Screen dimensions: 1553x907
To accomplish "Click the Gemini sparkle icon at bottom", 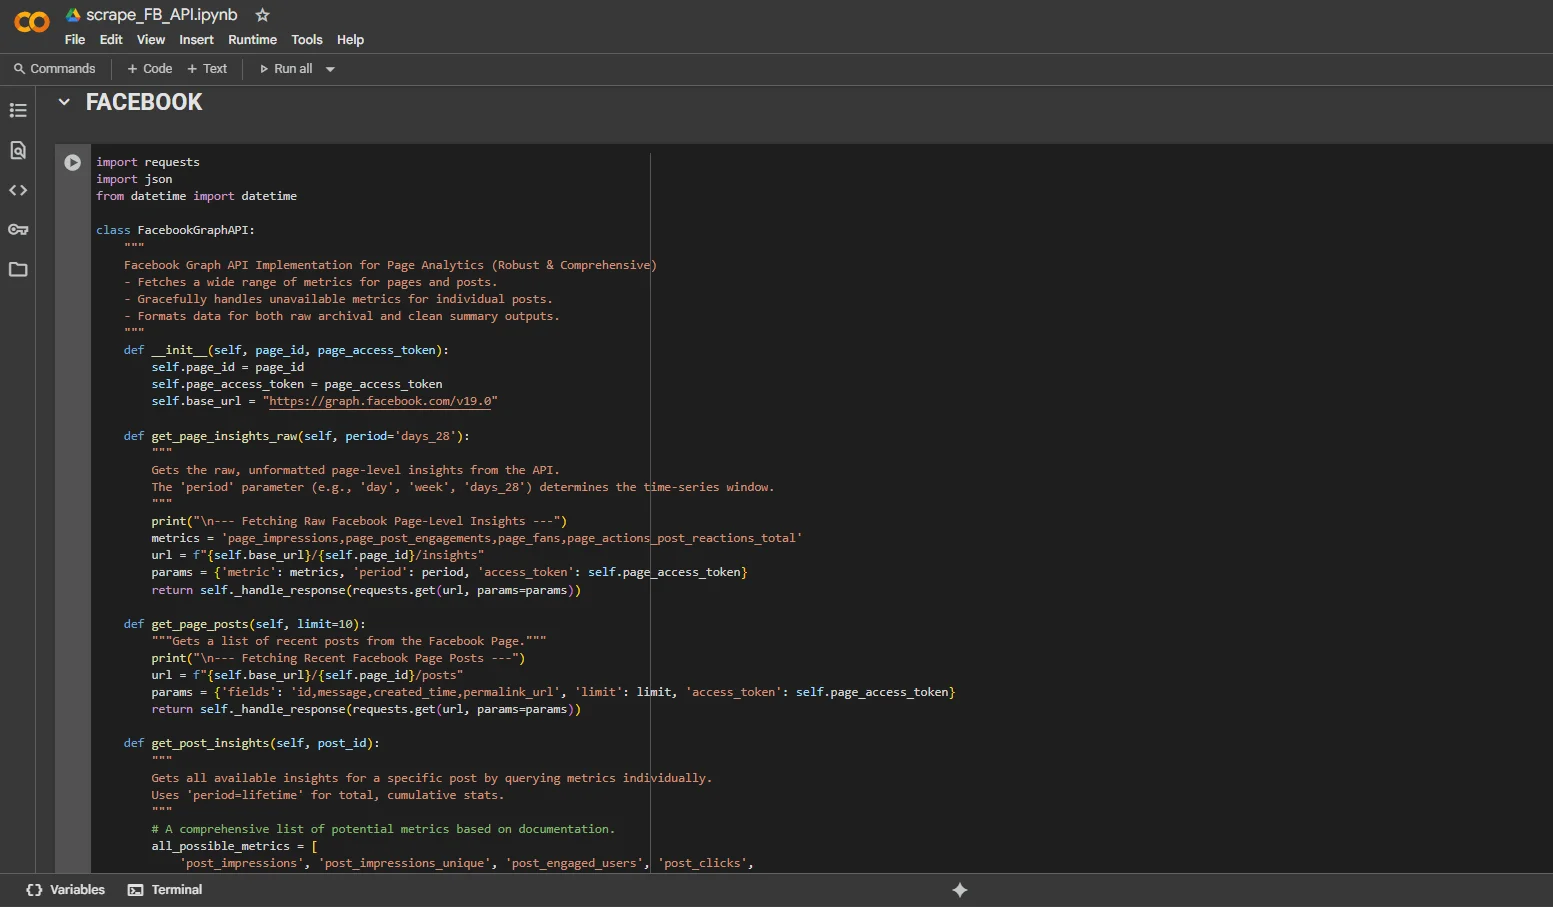I will (x=959, y=890).
